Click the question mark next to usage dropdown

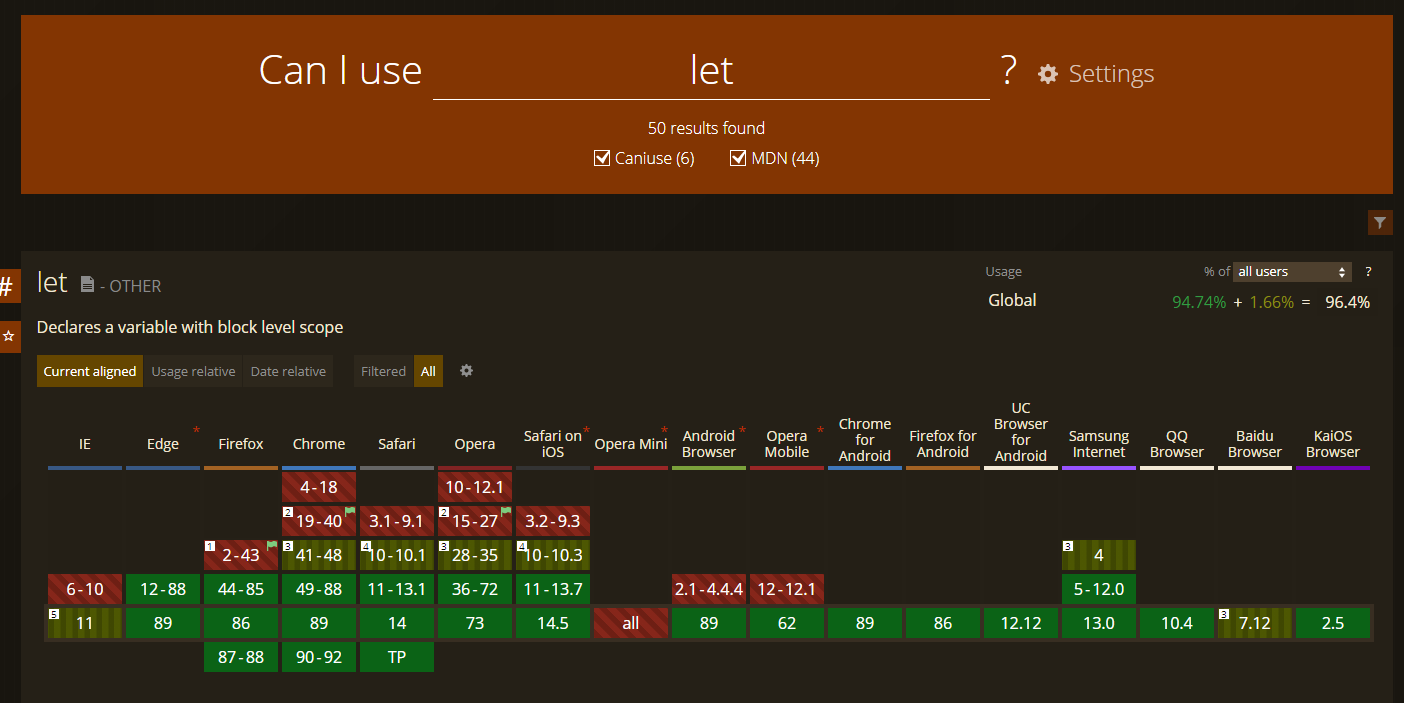[1368, 272]
